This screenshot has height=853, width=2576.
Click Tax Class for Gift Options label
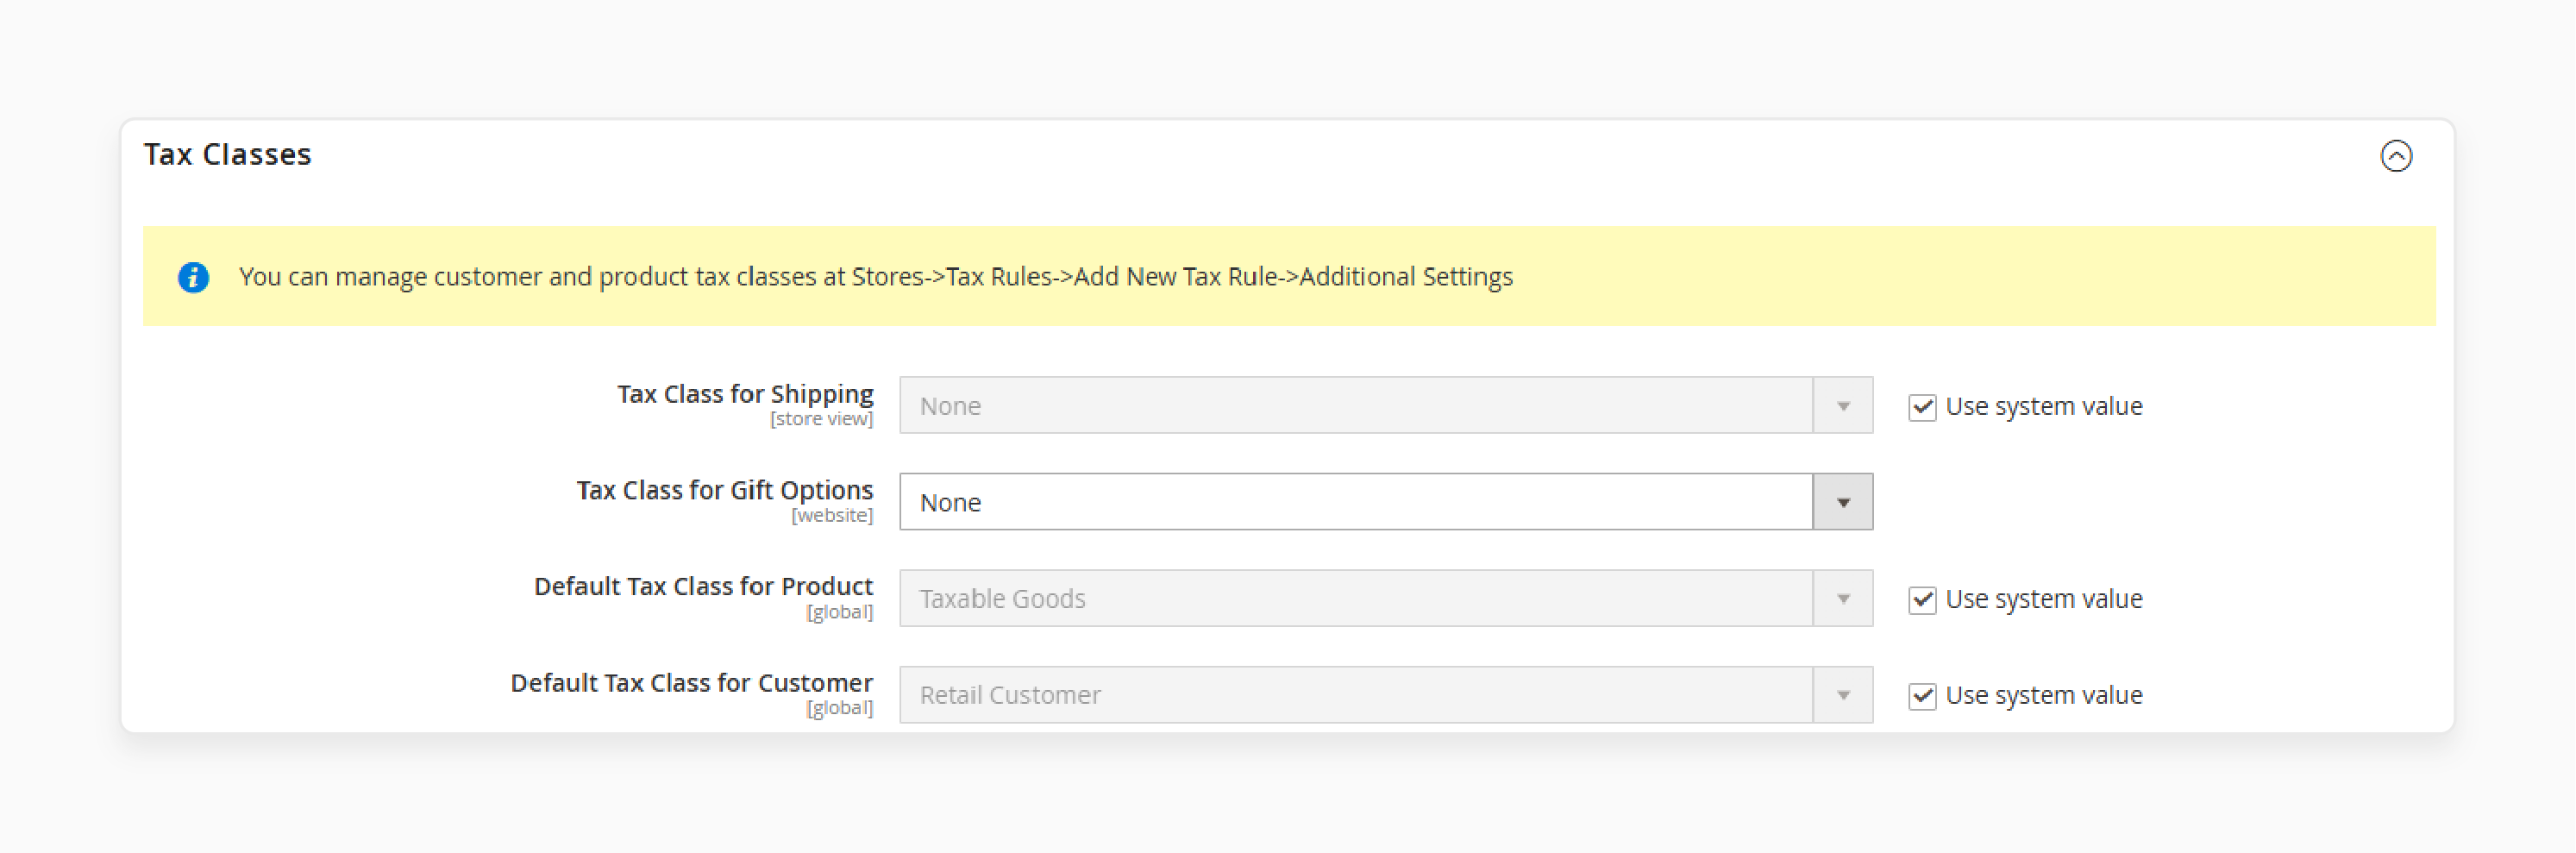click(x=724, y=490)
